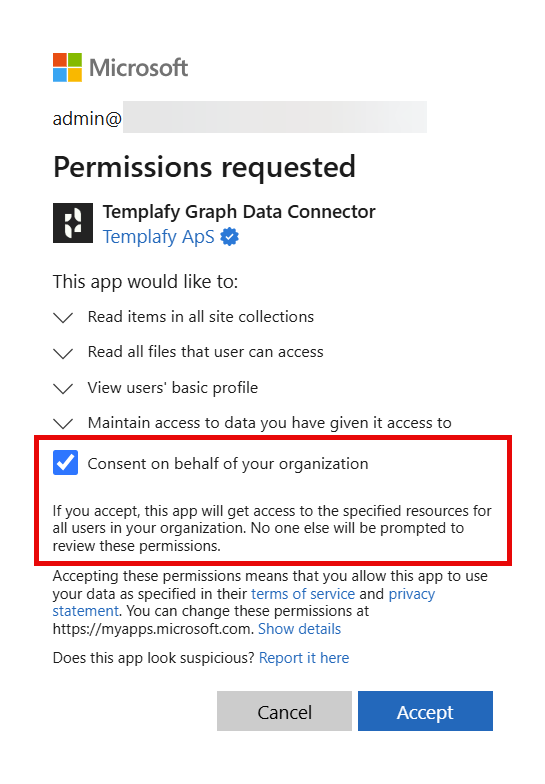Click the Cancel button
Screen dimensions: 545x784
point(284,711)
